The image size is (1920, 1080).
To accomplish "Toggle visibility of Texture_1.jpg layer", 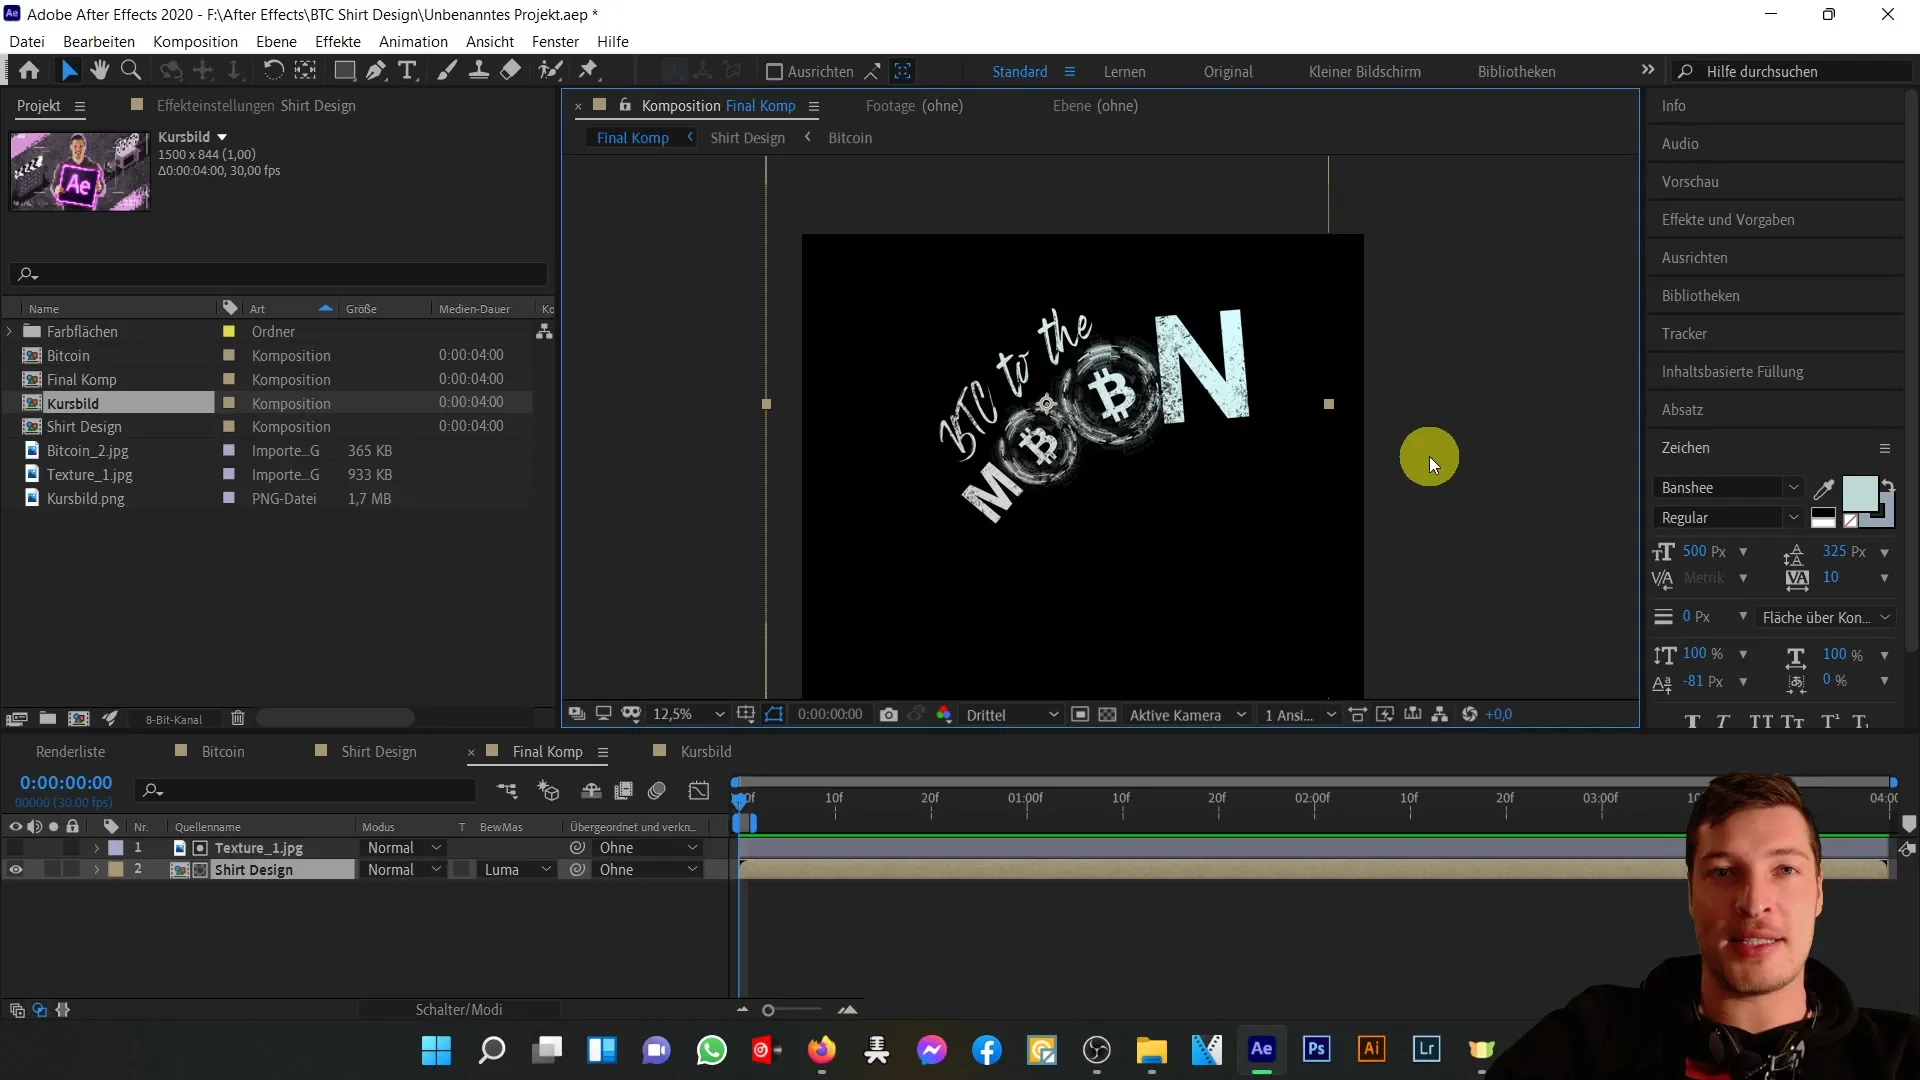I will coord(15,848).
